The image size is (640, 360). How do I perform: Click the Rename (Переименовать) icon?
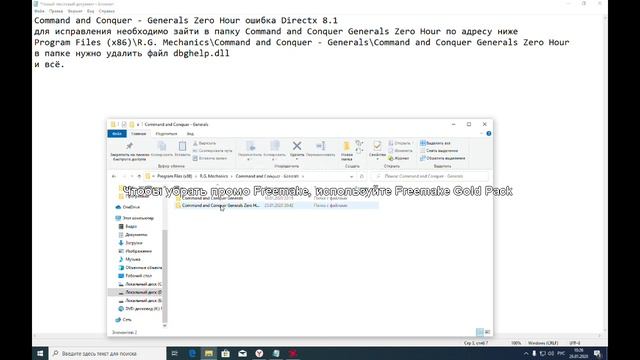point(320,146)
